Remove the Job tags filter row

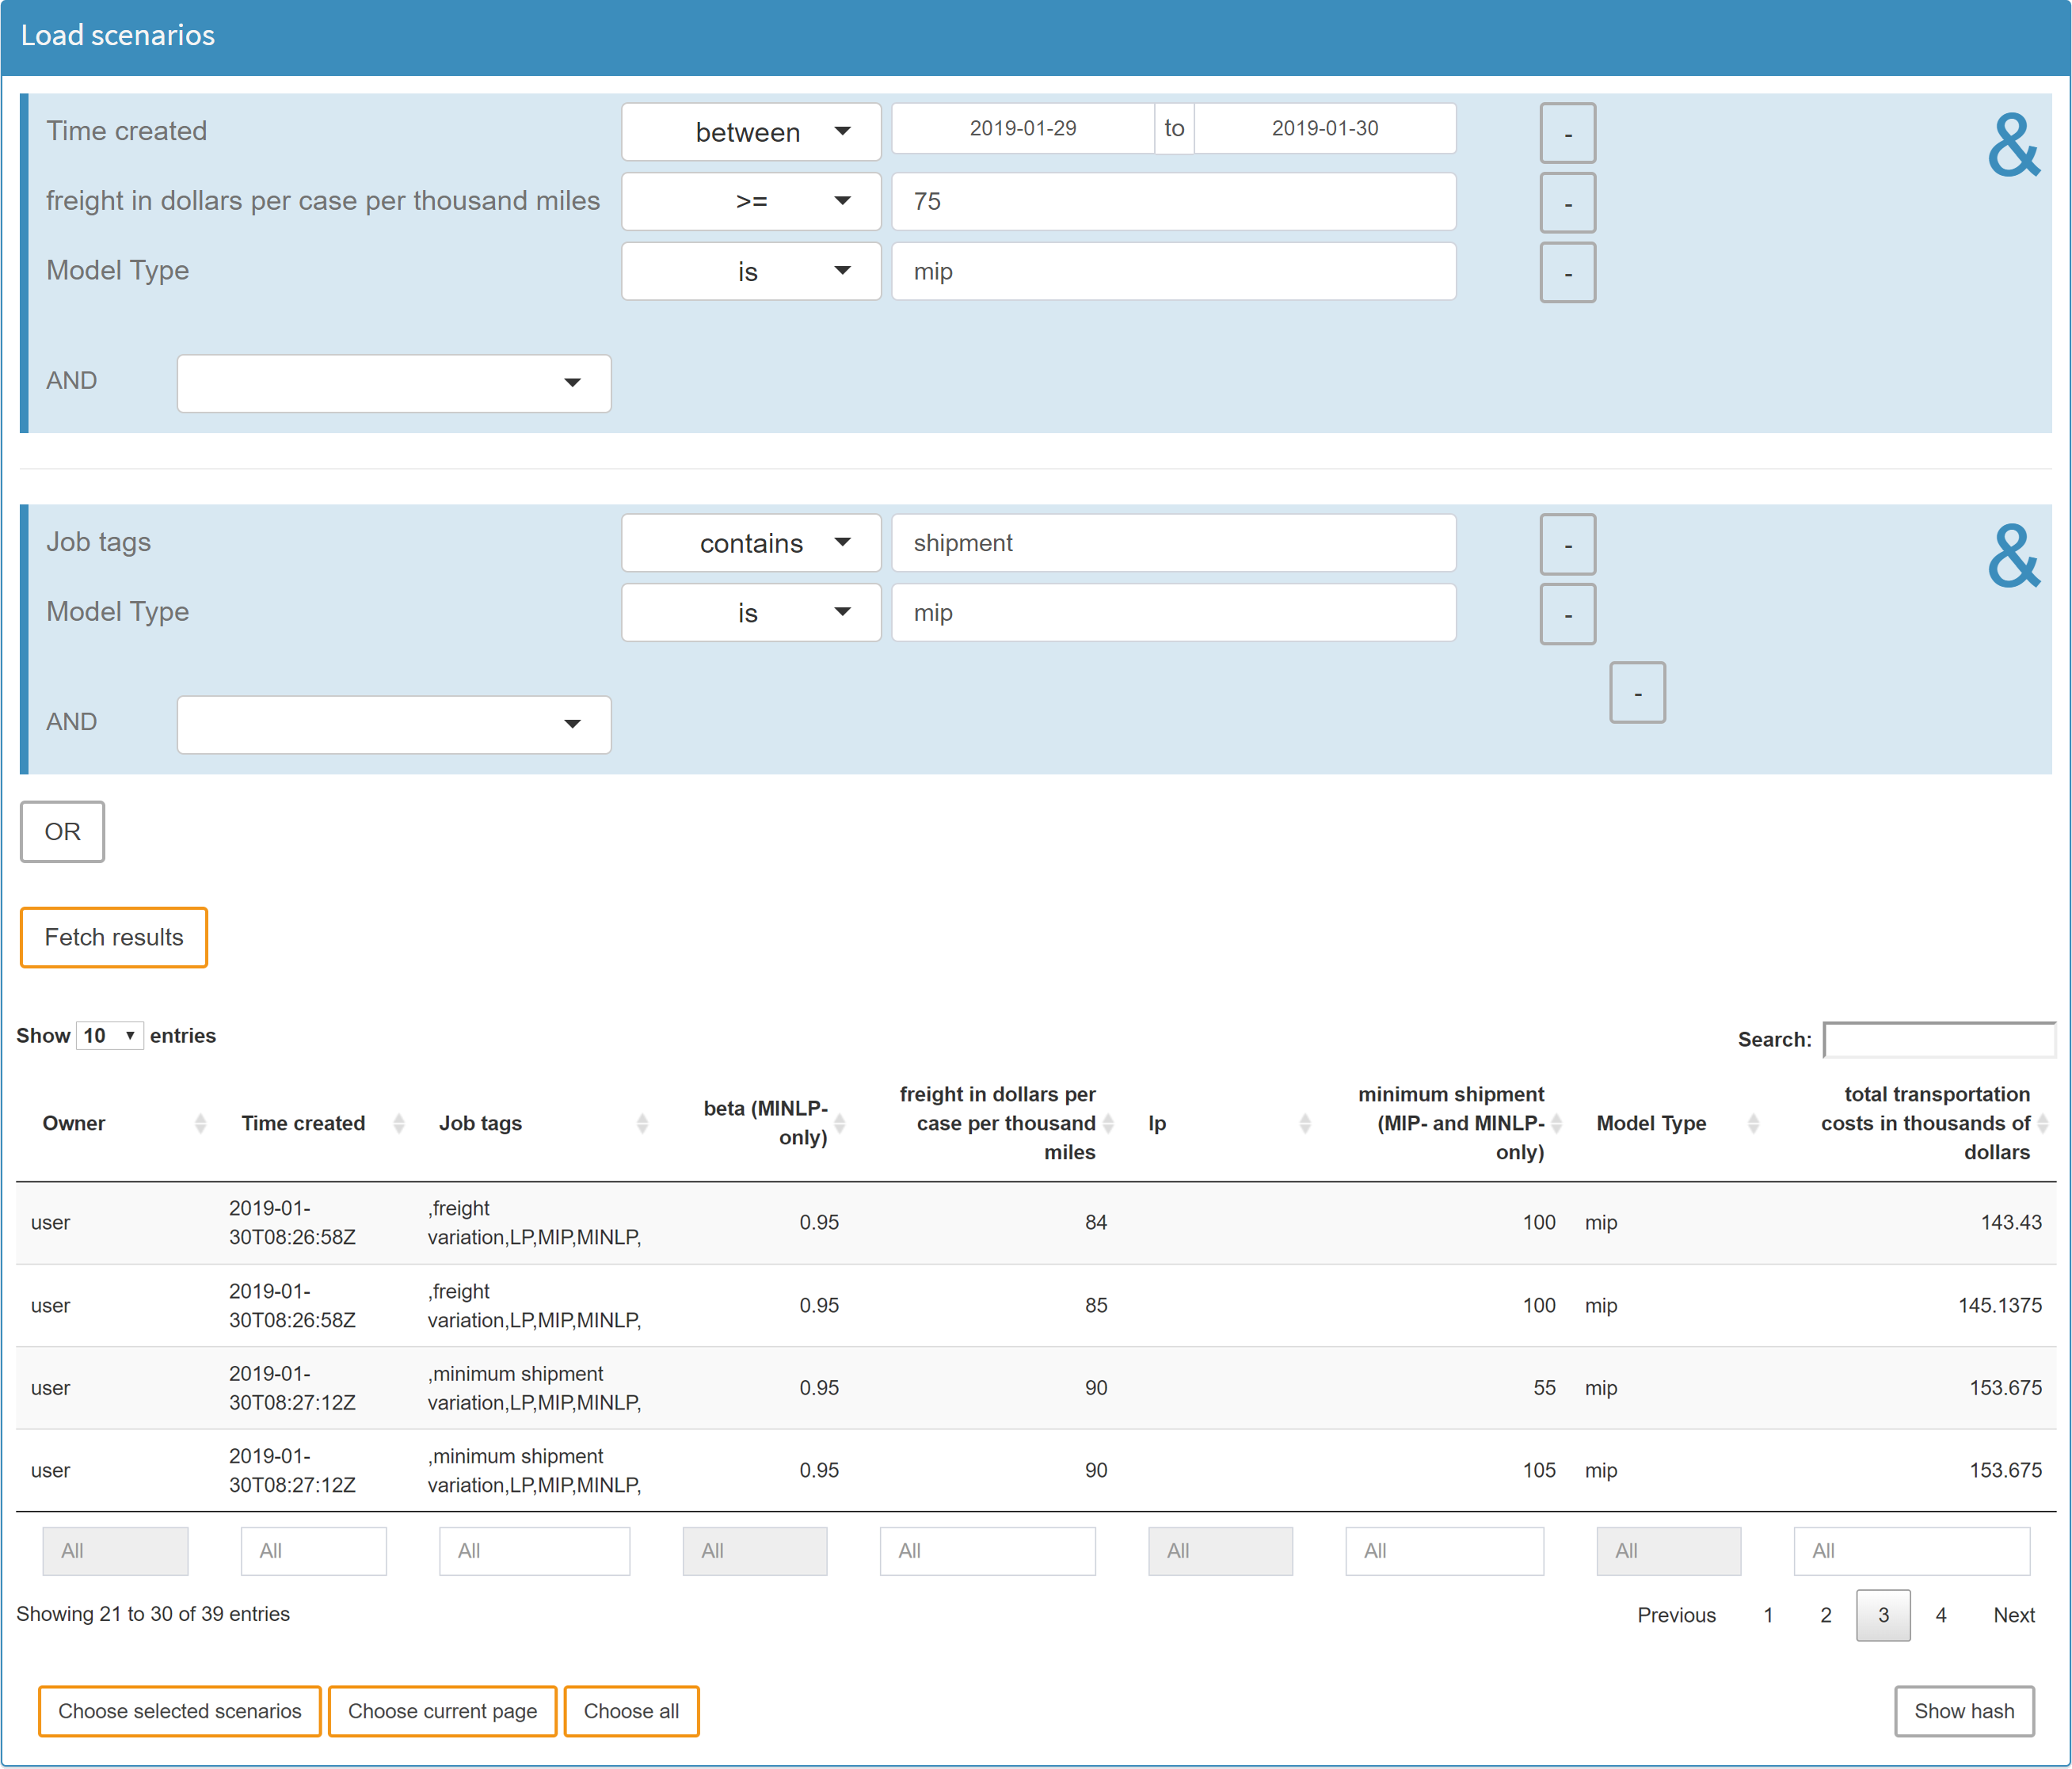1567,544
